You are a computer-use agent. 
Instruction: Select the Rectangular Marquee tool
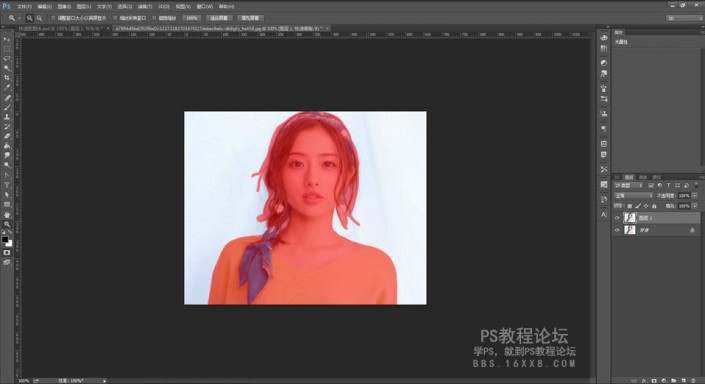coord(7,49)
